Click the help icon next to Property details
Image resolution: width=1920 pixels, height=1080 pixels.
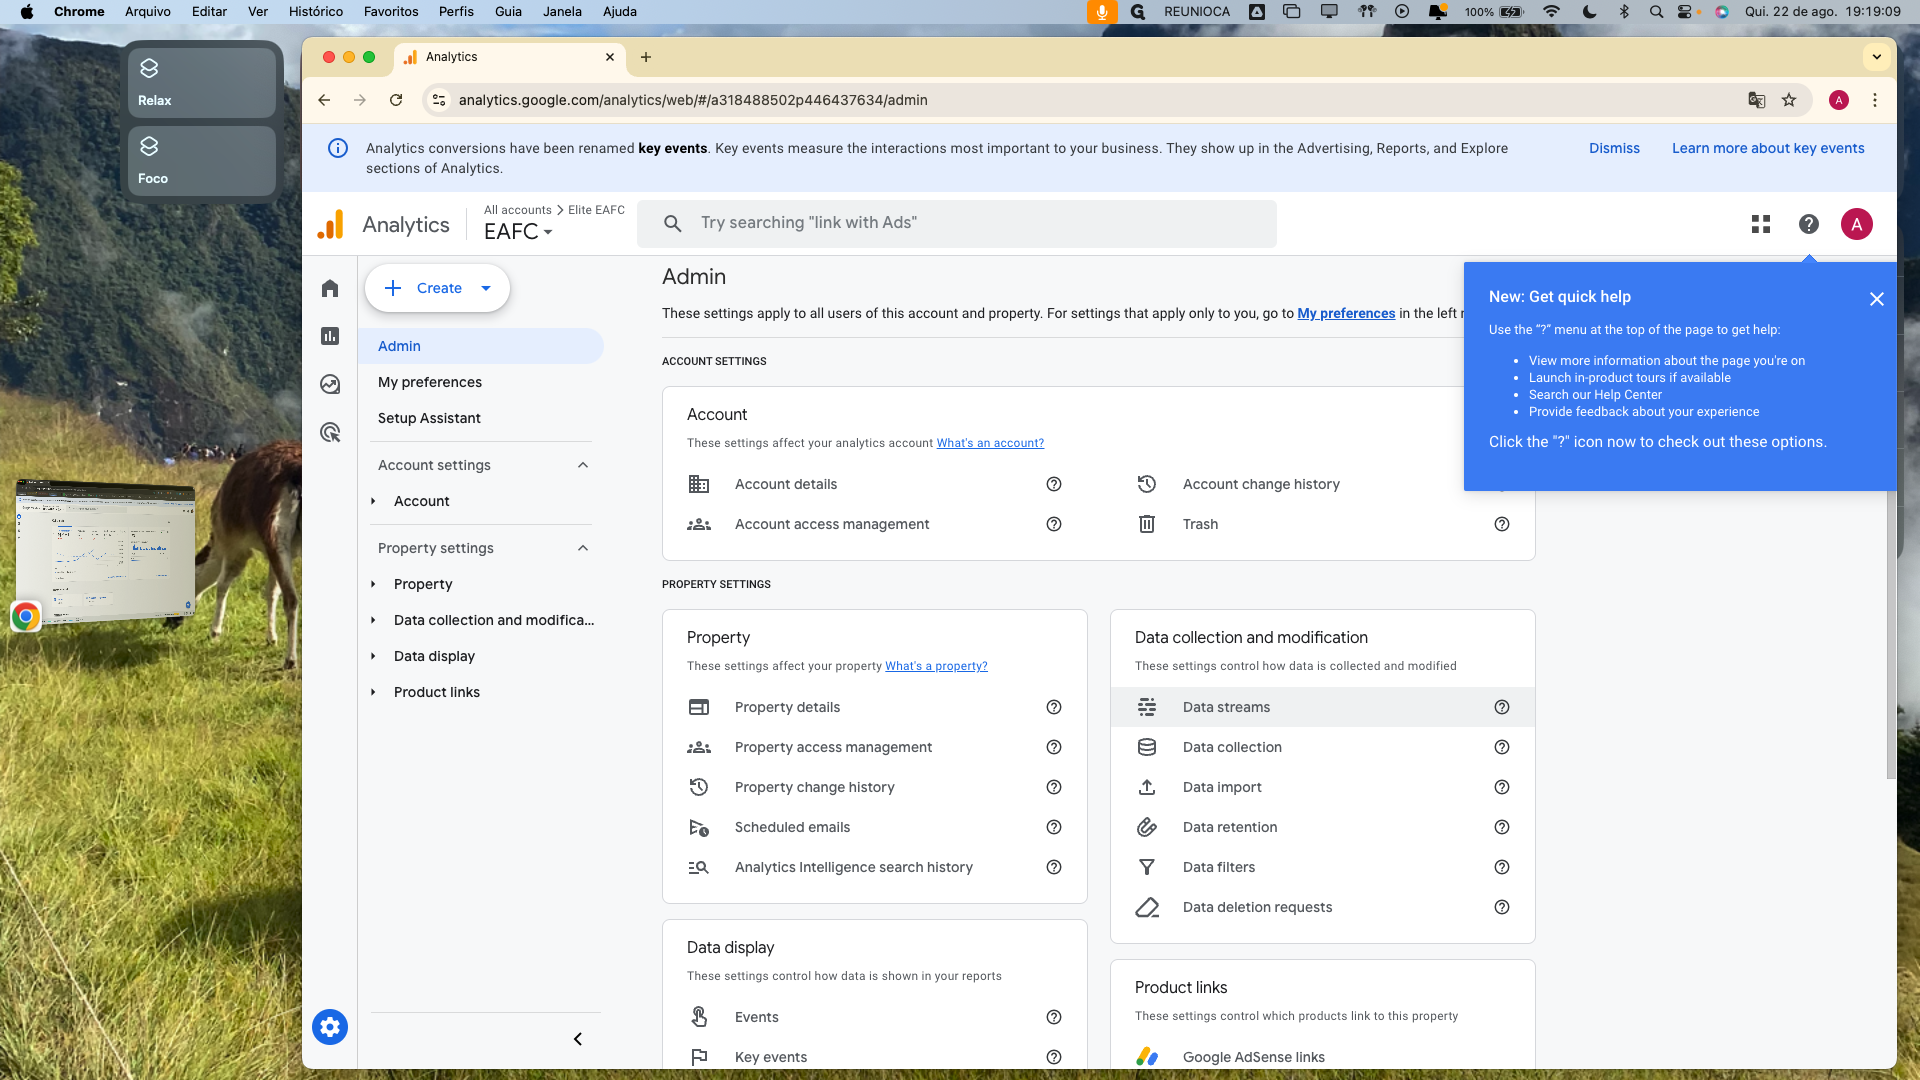[x=1054, y=707]
